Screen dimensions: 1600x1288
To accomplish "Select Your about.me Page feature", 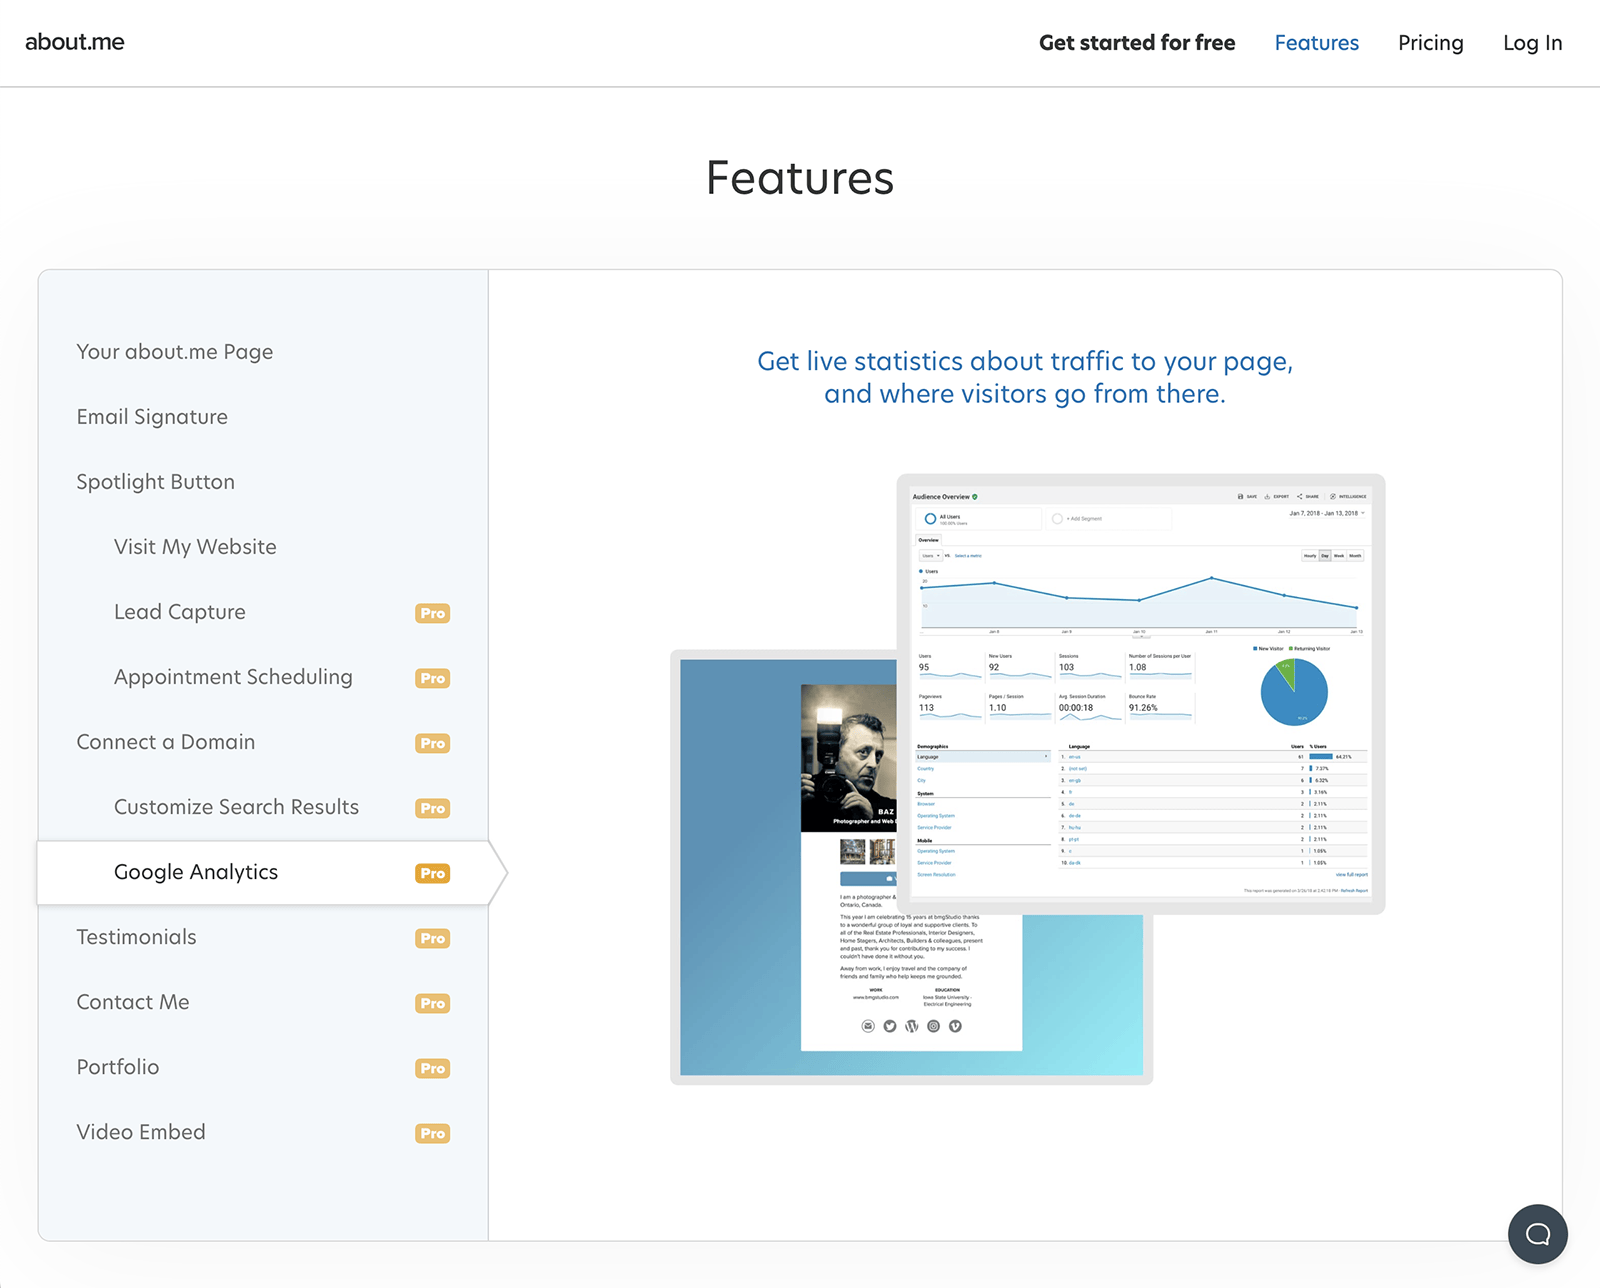I will (175, 352).
